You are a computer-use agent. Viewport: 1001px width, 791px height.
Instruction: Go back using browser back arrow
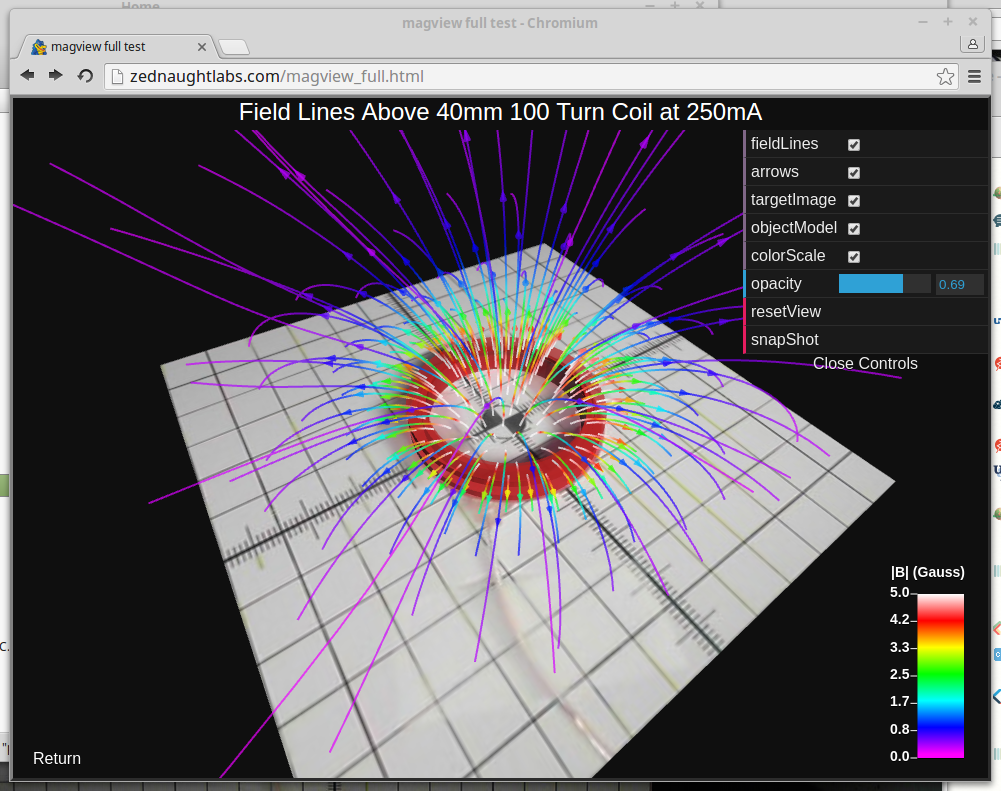point(27,75)
